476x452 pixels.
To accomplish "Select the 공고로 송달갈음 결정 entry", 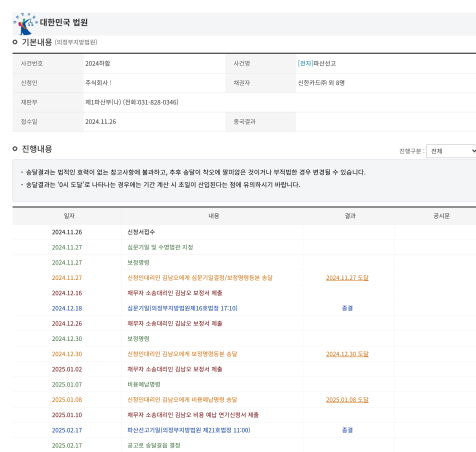I will [x=154, y=445].
